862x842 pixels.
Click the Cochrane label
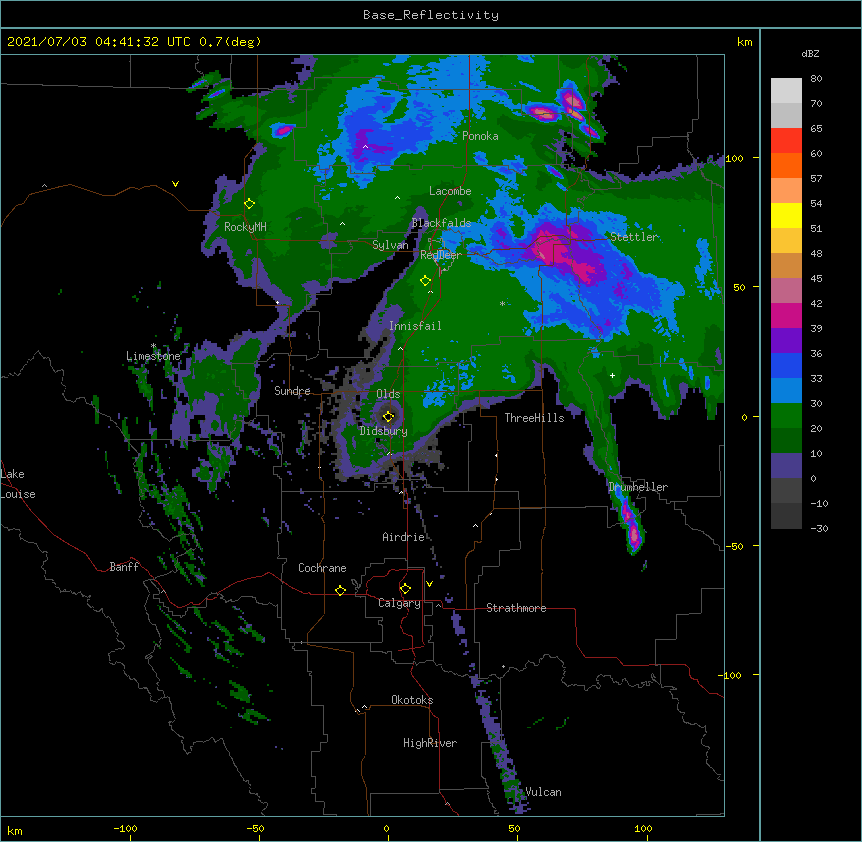tap(322, 568)
